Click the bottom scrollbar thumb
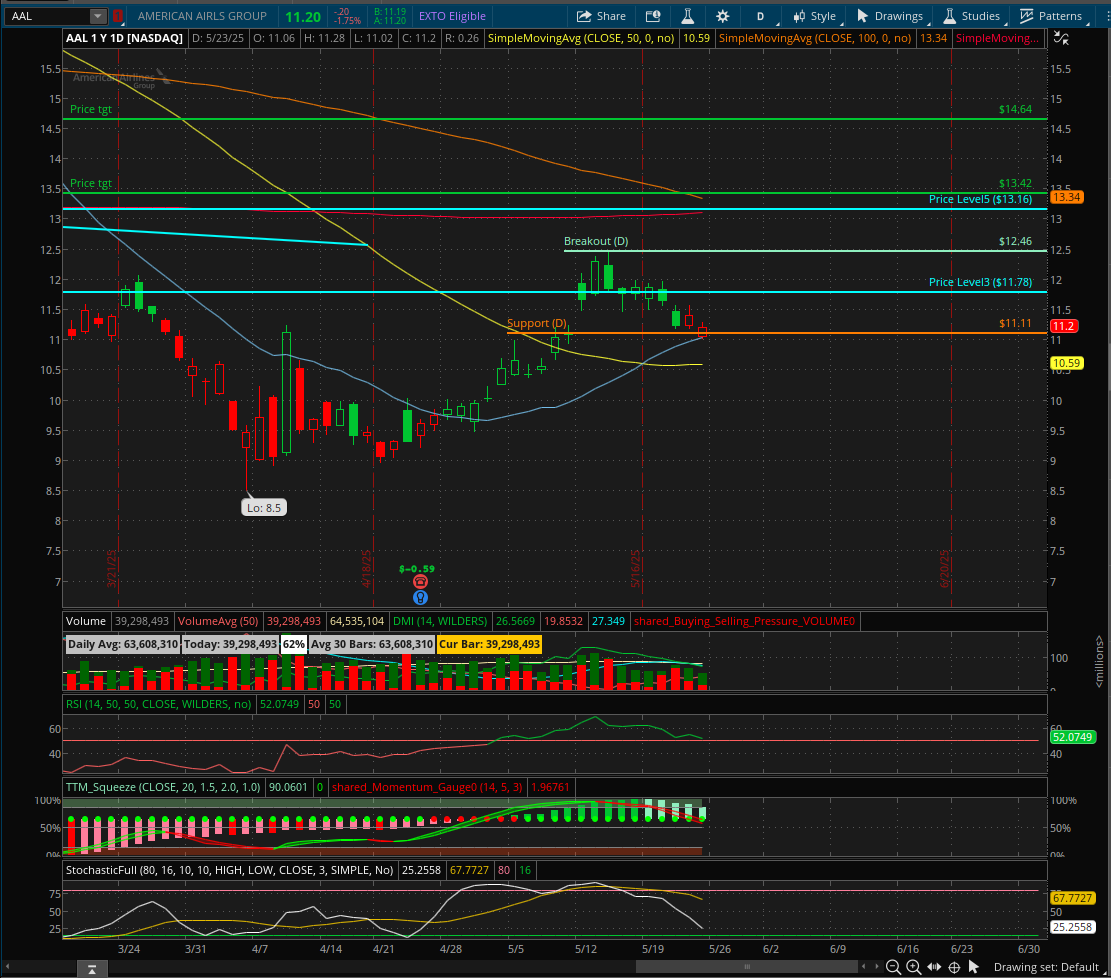Viewport: 1111px width, 978px height. click(746, 967)
